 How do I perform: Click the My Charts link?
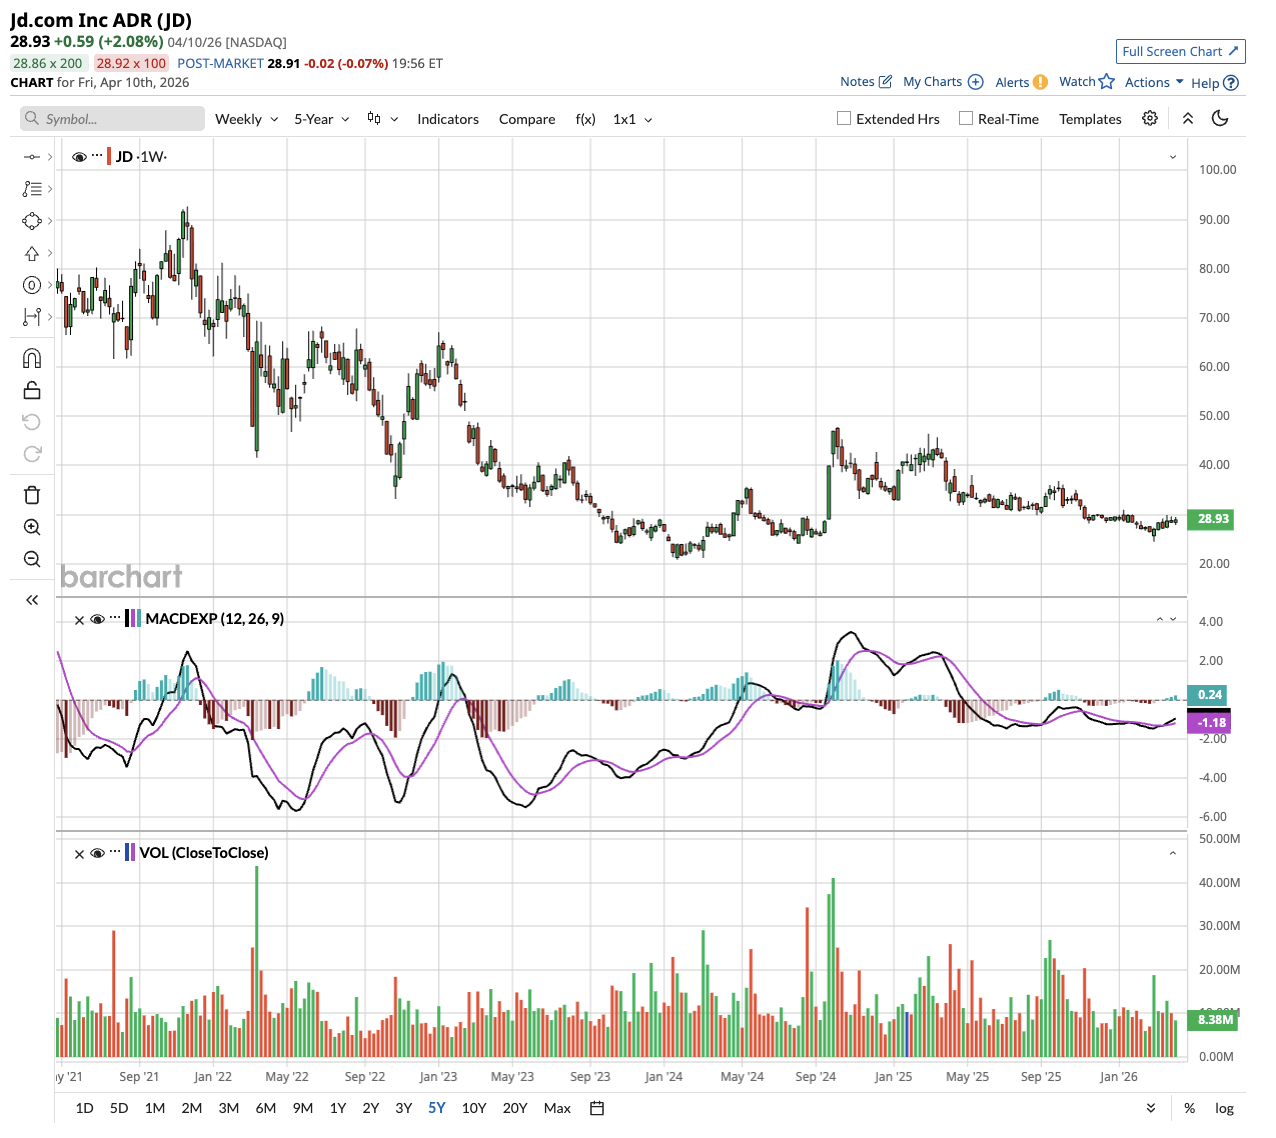(x=932, y=82)
